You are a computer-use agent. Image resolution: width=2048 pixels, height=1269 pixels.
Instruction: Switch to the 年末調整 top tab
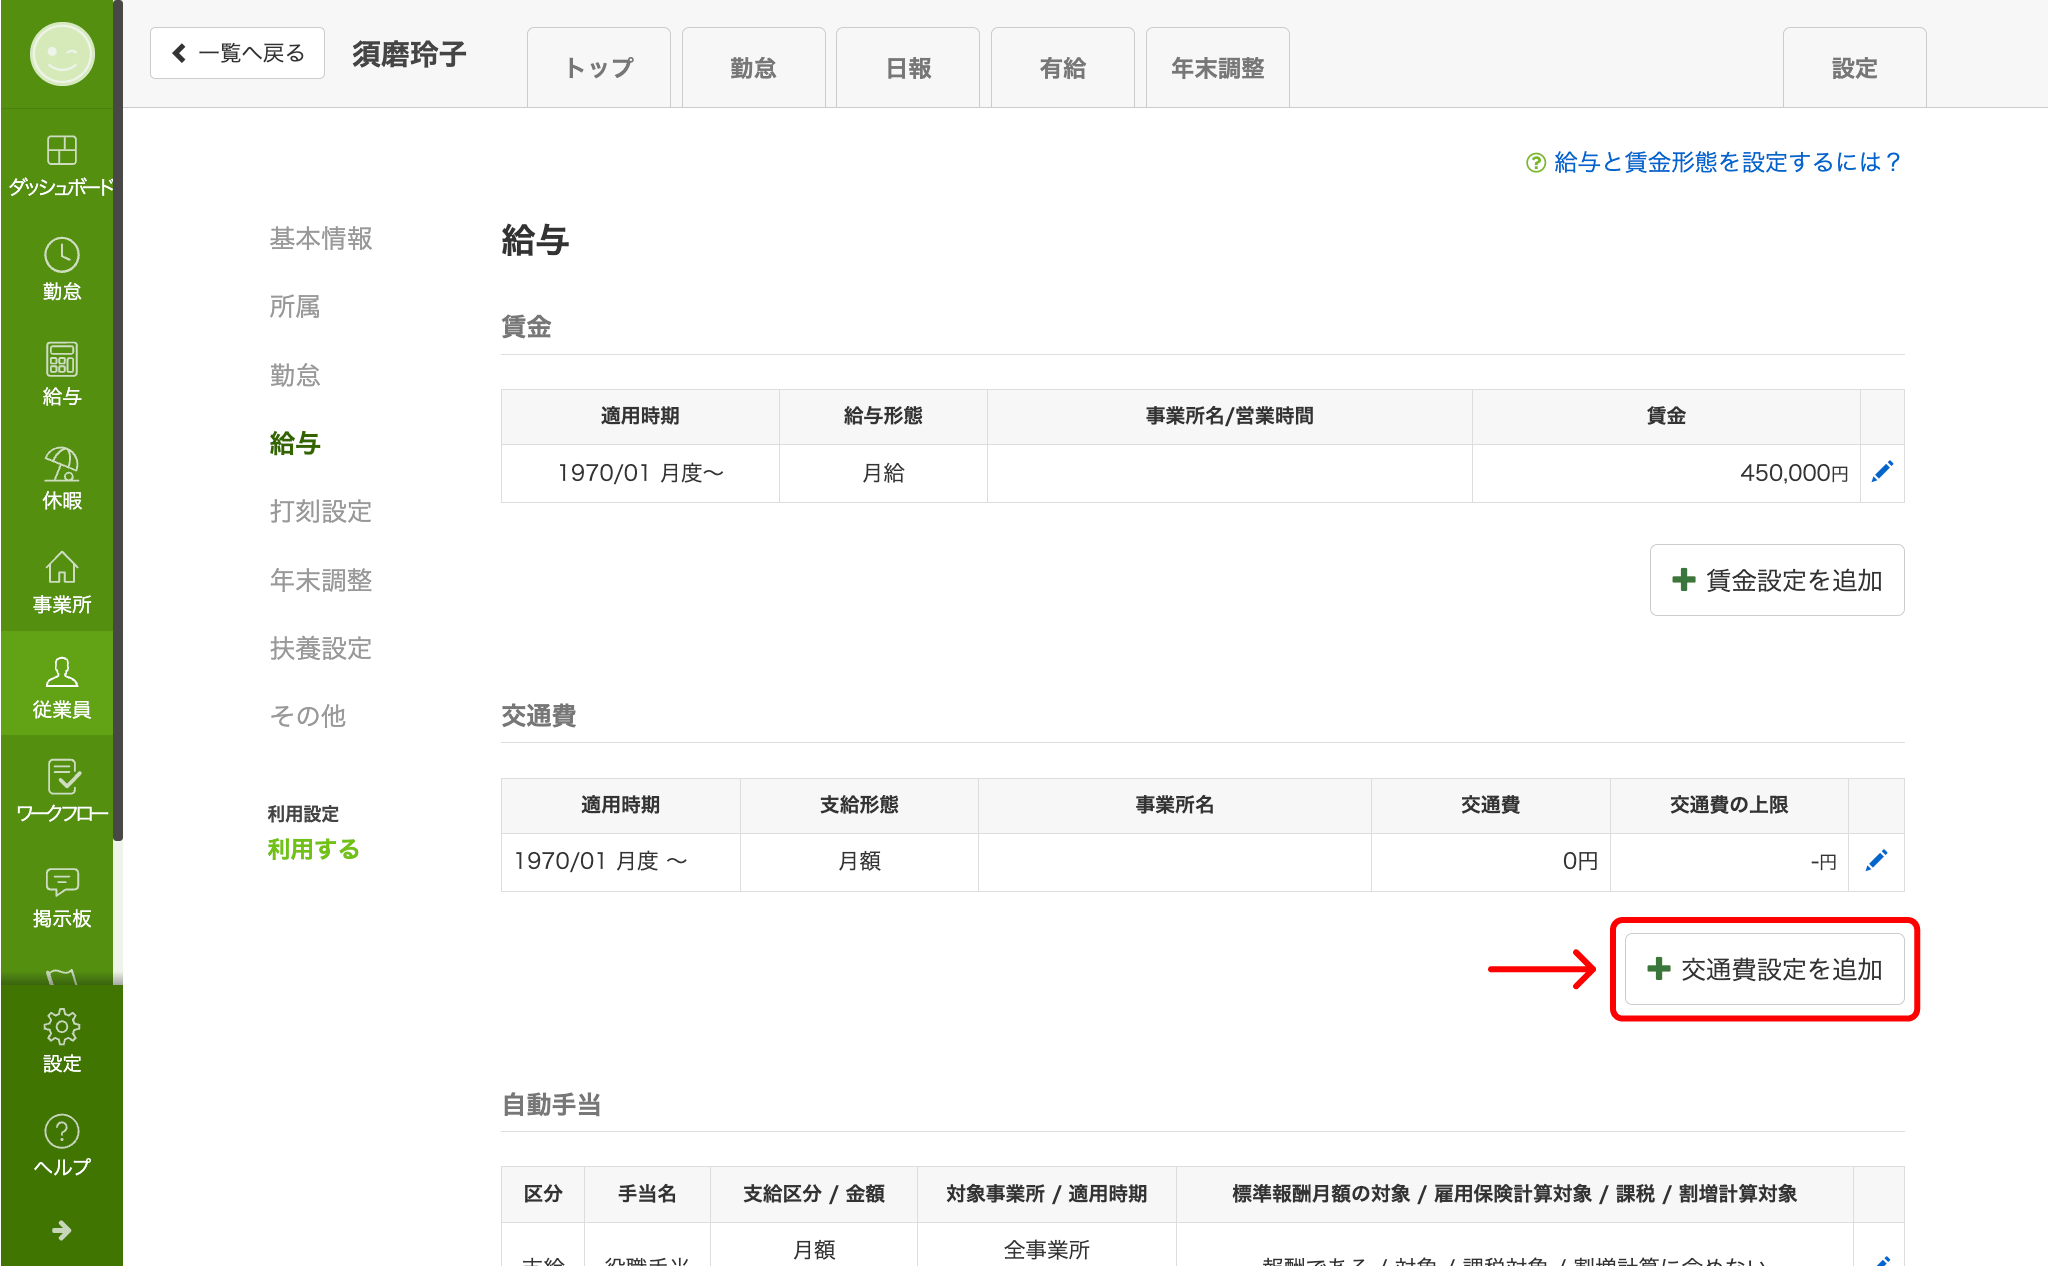pyautogui.click(x=1218, y=68)
